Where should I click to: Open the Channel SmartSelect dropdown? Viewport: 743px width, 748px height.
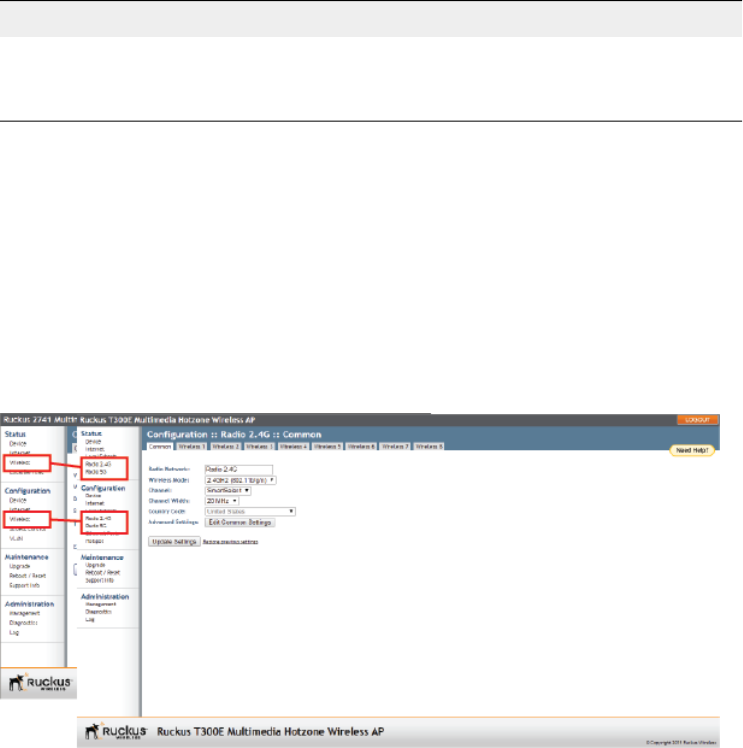228,490
